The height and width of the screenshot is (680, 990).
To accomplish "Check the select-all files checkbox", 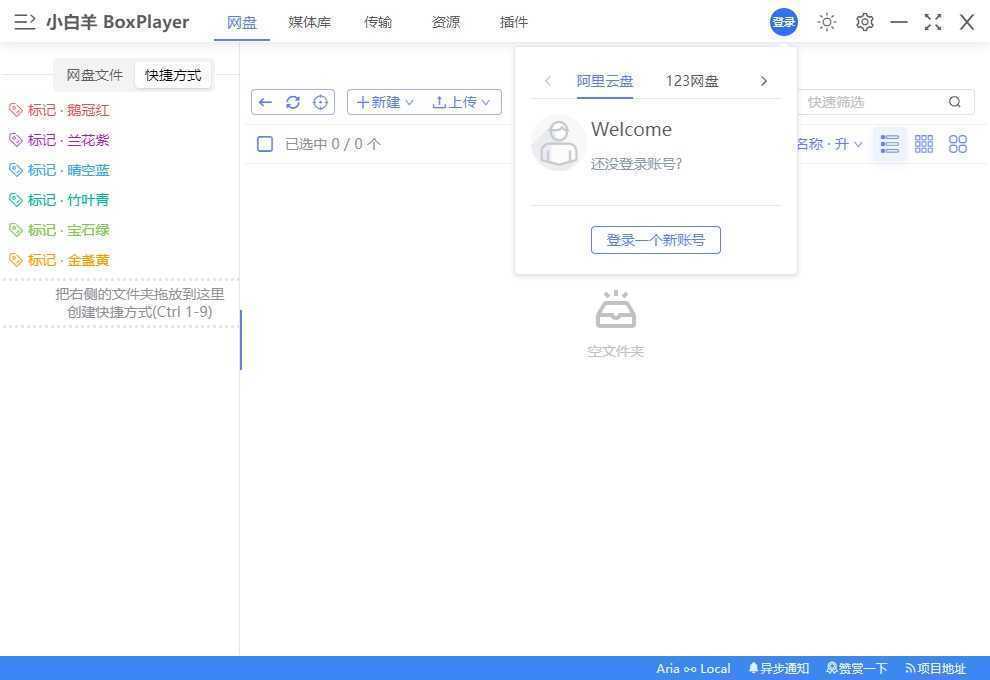I will [265, 143].
